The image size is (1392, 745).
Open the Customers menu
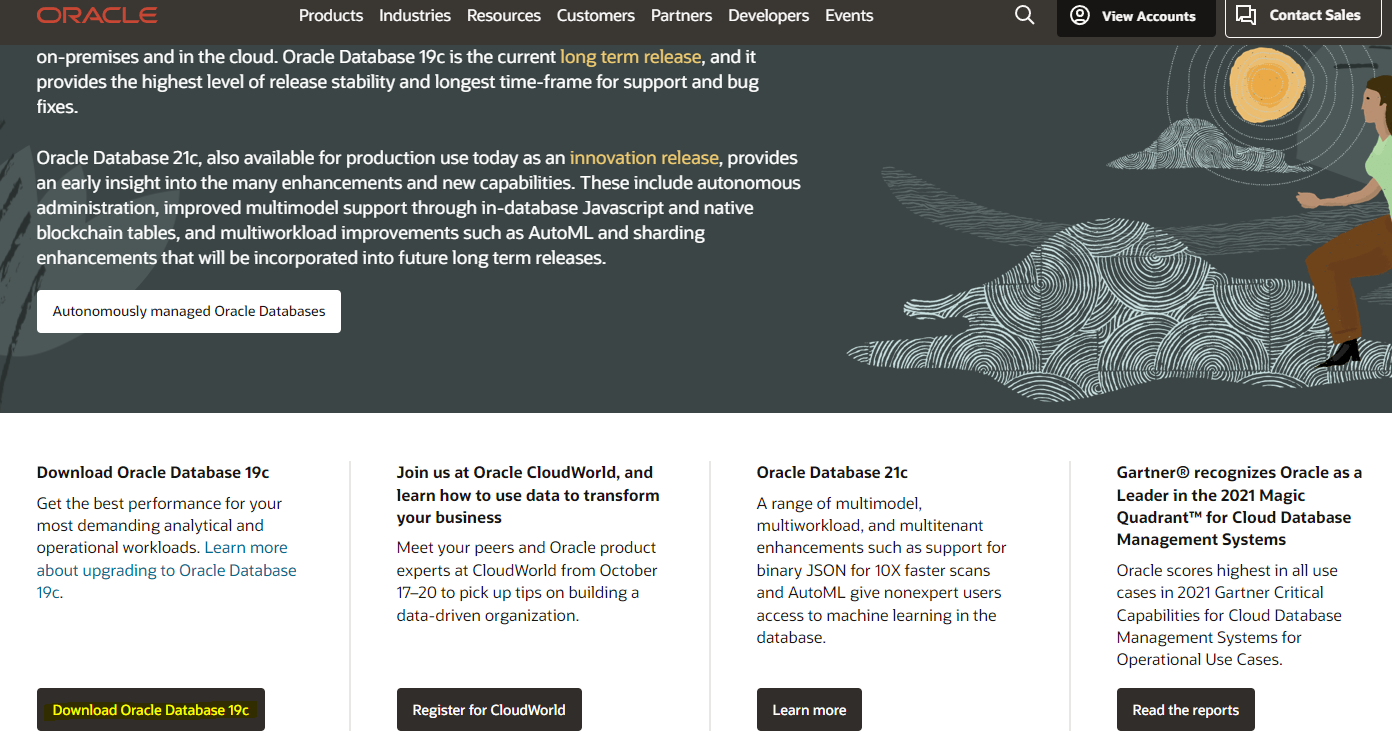596,15
